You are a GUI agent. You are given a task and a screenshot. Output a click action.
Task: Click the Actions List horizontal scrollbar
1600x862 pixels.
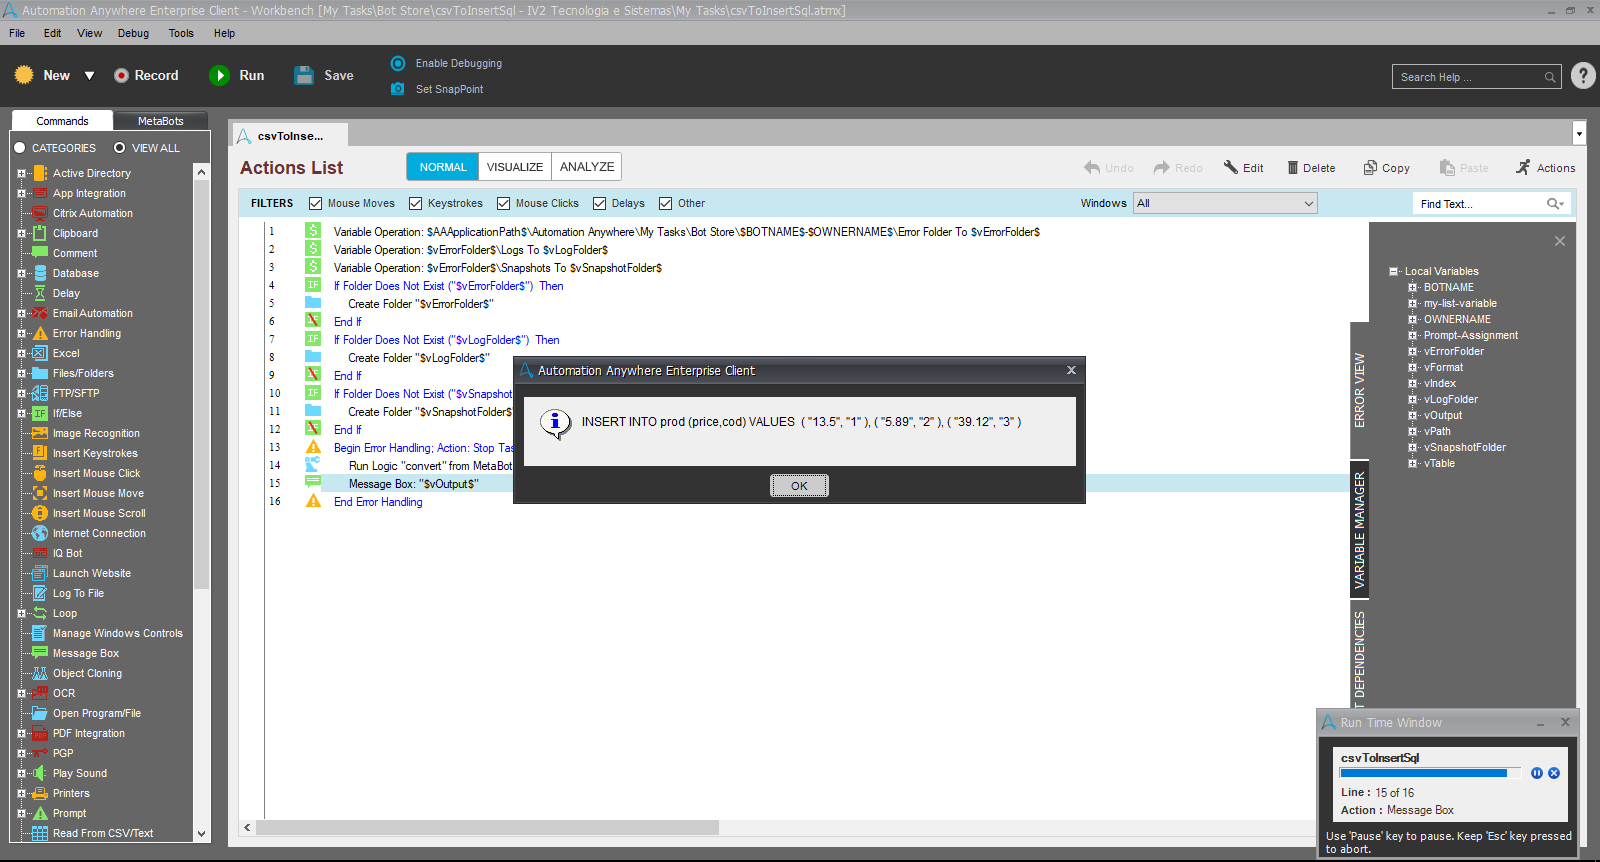pyautogui.click(x=487, y=828)
